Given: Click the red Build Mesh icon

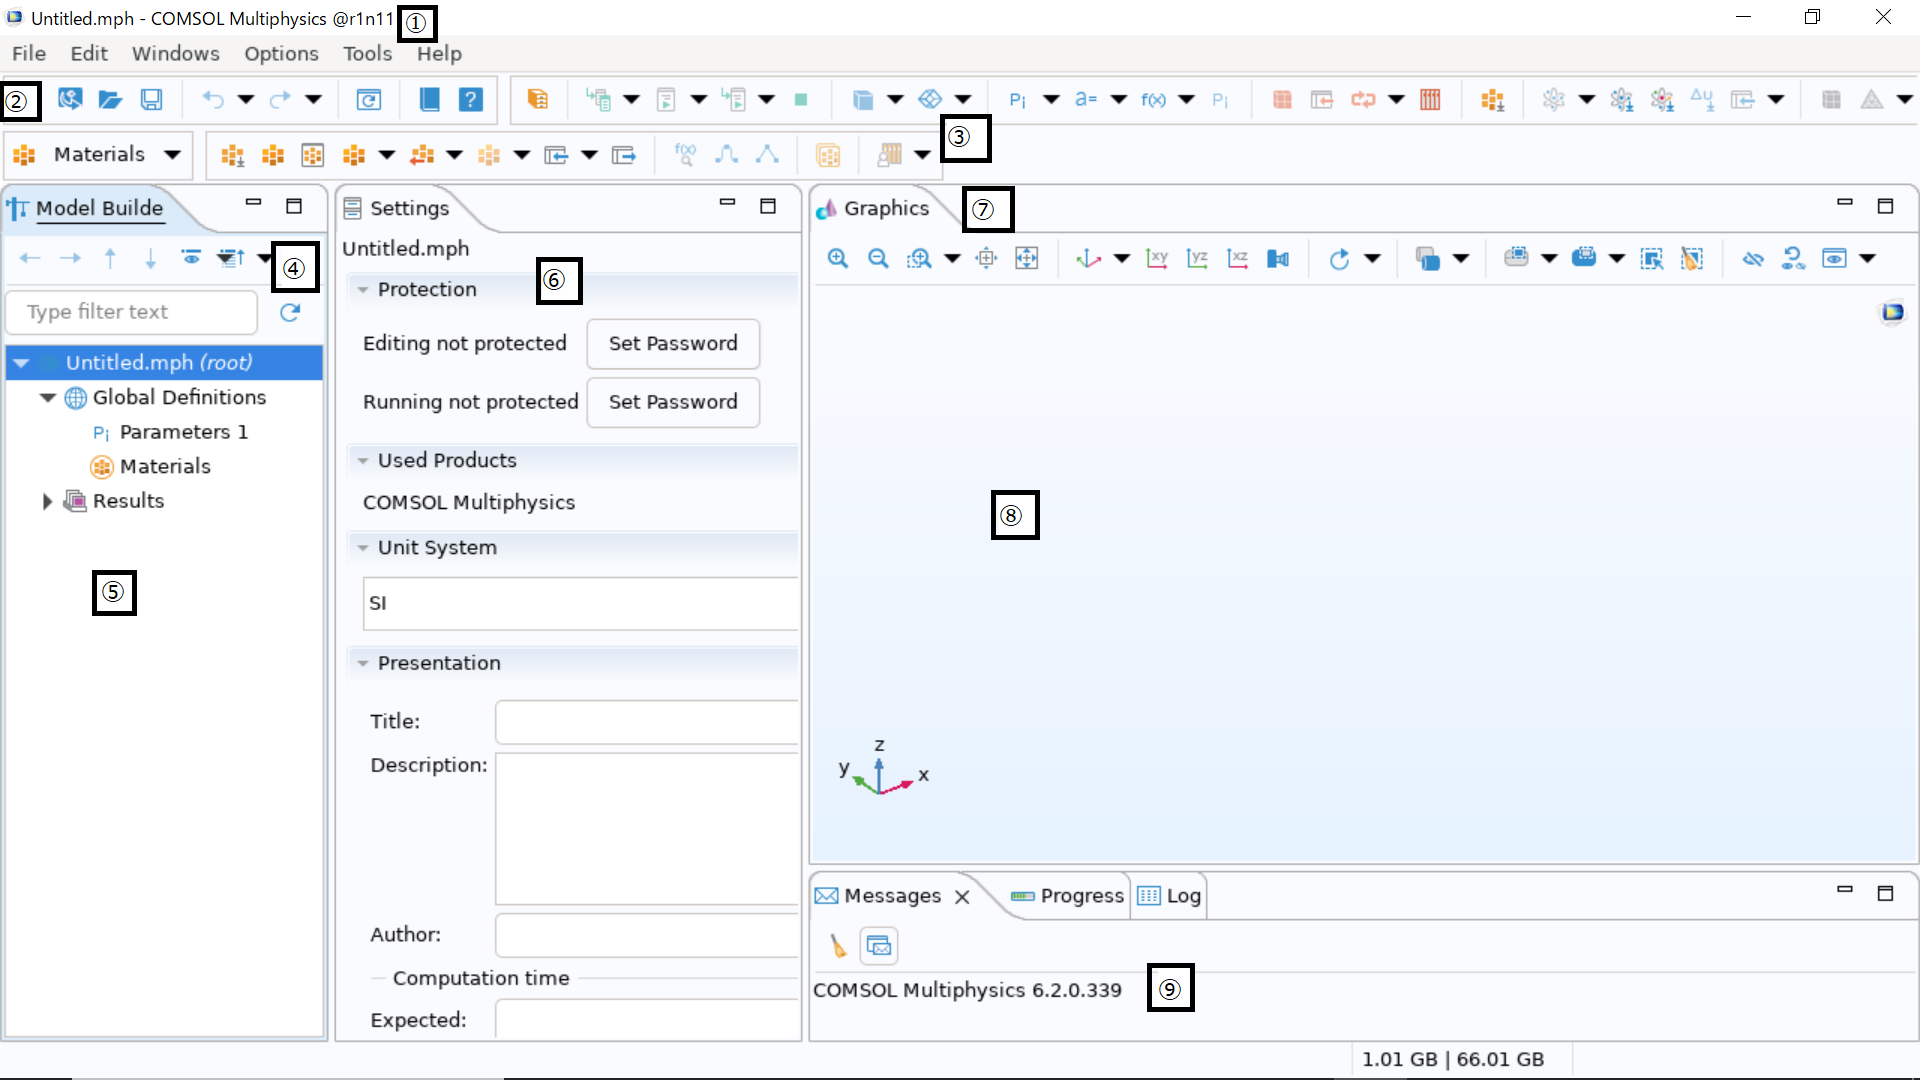Looking at the screenshot, I should pyautogui.click(x=1430, y=100).
